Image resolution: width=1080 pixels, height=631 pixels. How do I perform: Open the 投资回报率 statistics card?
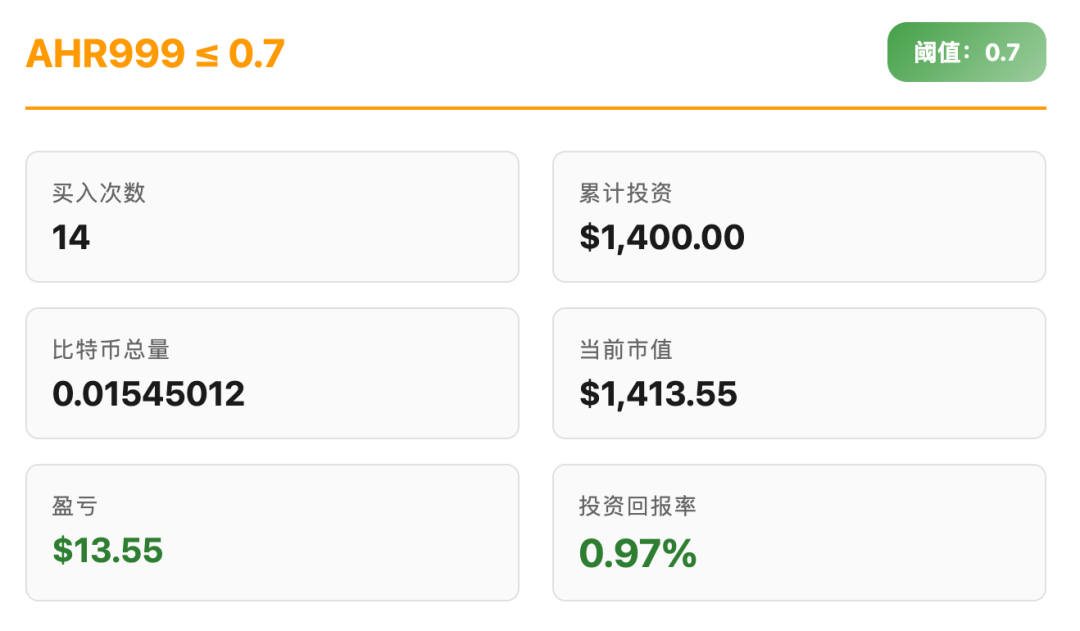coord(799,532)
